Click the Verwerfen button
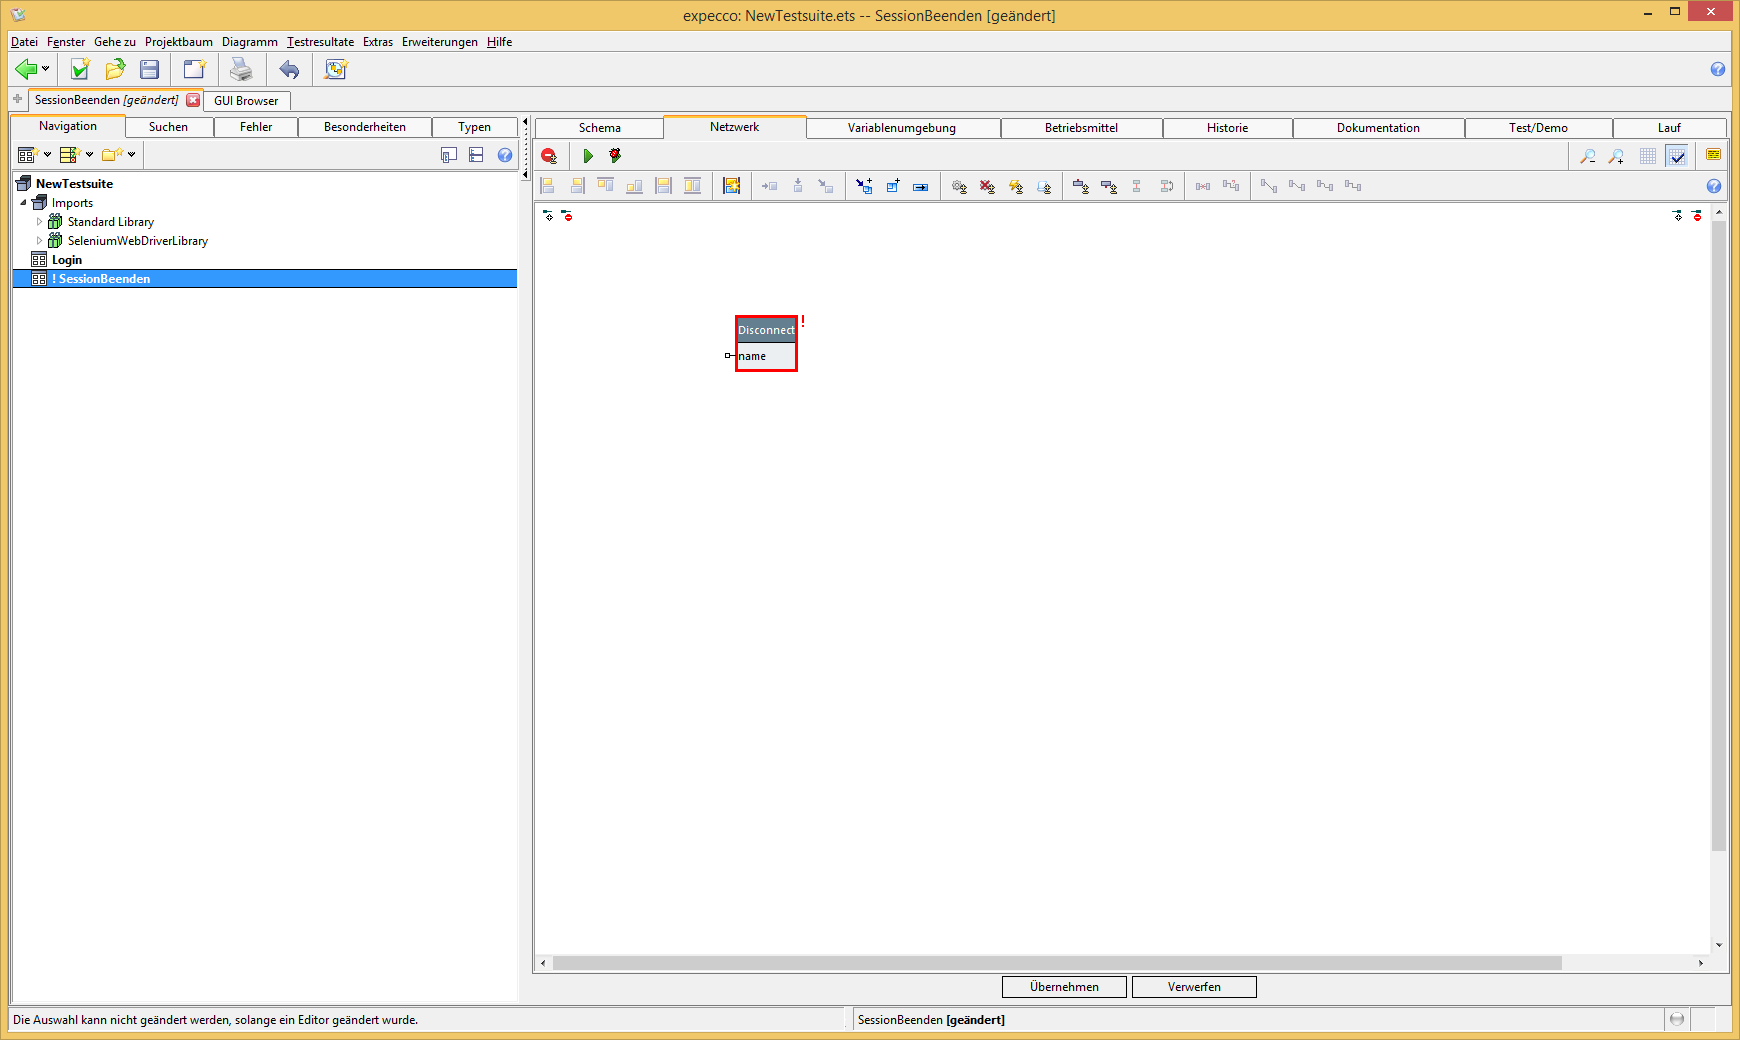The image size is (1740, 1040). tap(1194, 987)
